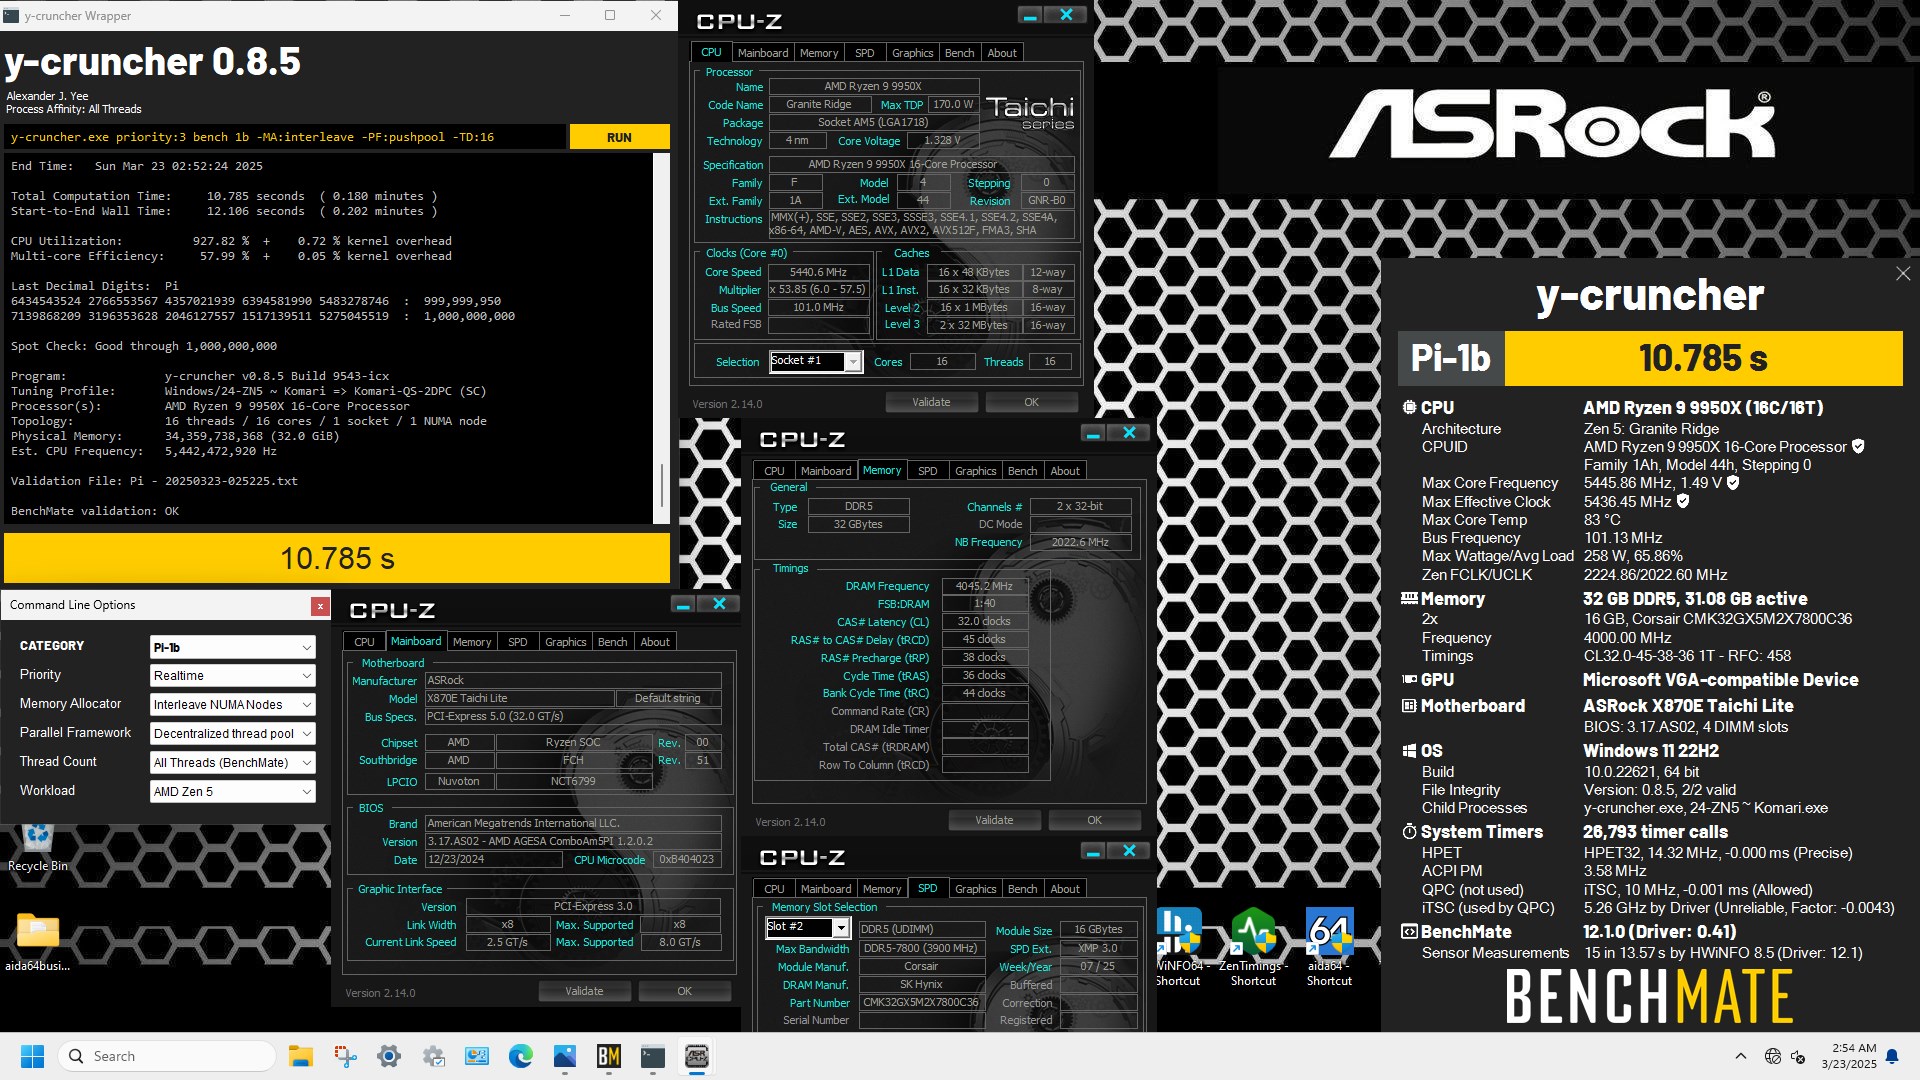Open CPU tab in the Motherboard CPU-Z window

[x=364, y=642]
